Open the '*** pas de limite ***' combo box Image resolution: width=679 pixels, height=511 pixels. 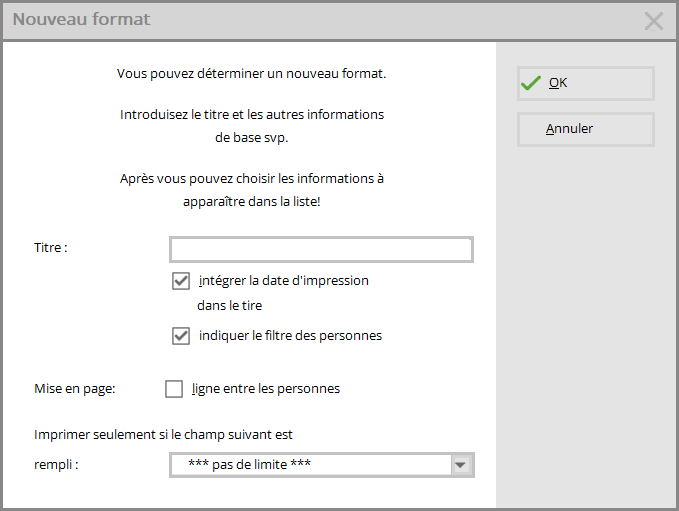coord(322,465)
